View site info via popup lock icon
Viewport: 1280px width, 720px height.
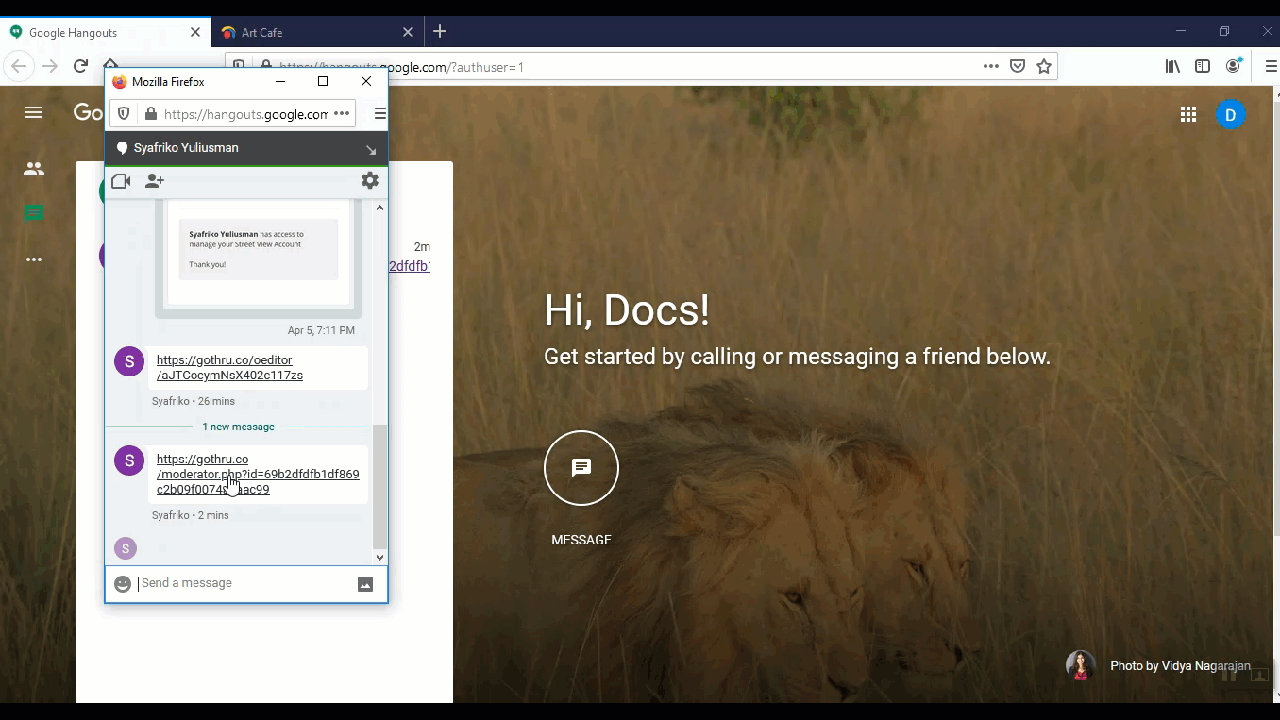pos(151,114)
